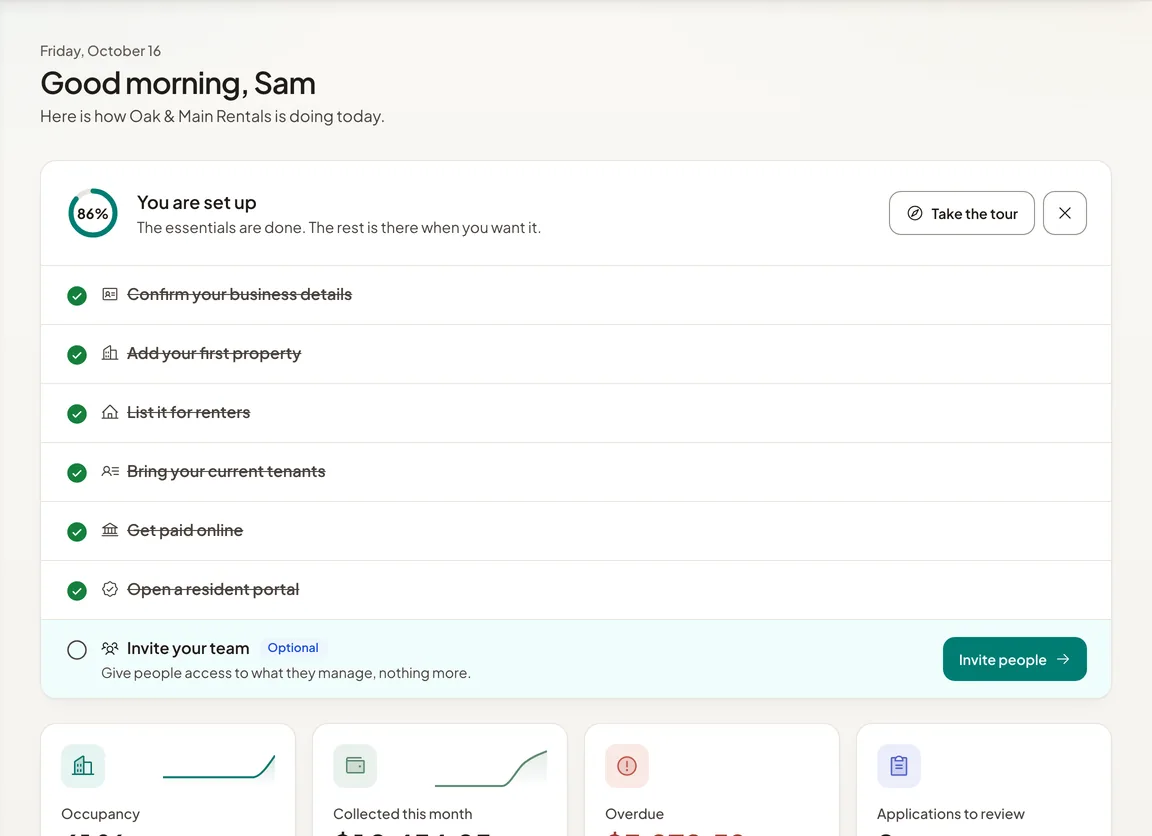Click the Overdue card label
The image size is (1152, 836).
click(x=634, y=814)
